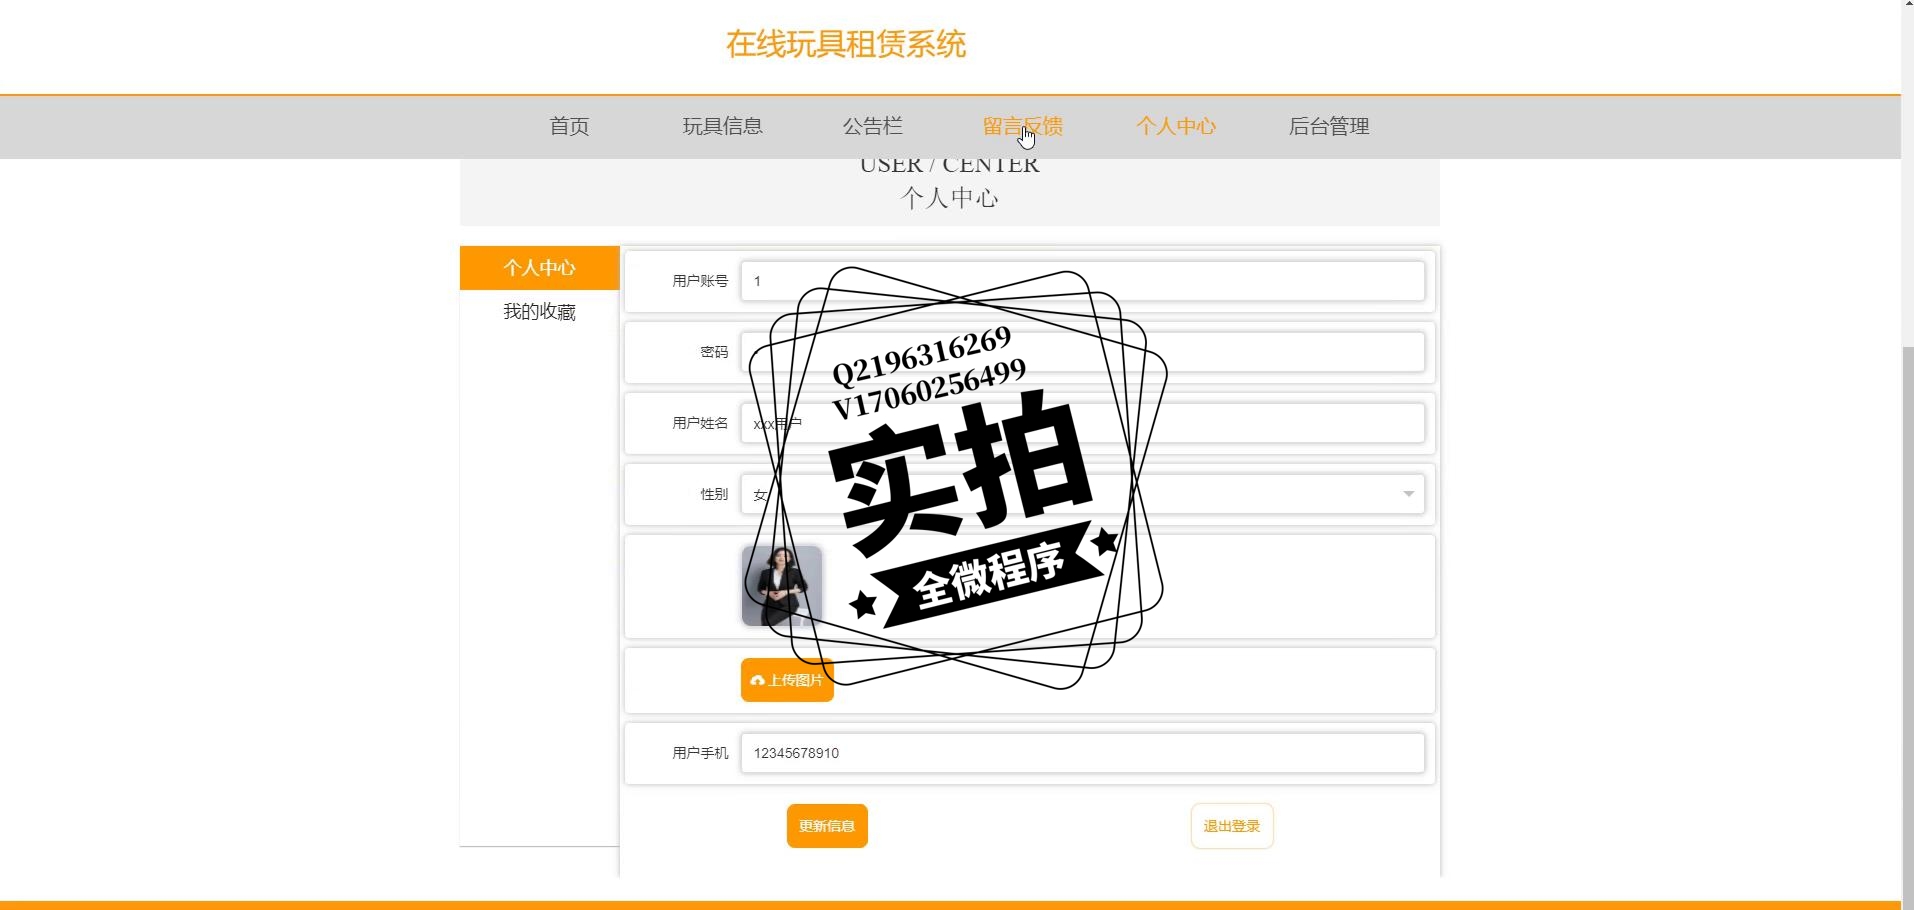Screen dimensions: 1914x910
Task: Click the 用户姓名 text field
Action: (x=1083, y=423)
